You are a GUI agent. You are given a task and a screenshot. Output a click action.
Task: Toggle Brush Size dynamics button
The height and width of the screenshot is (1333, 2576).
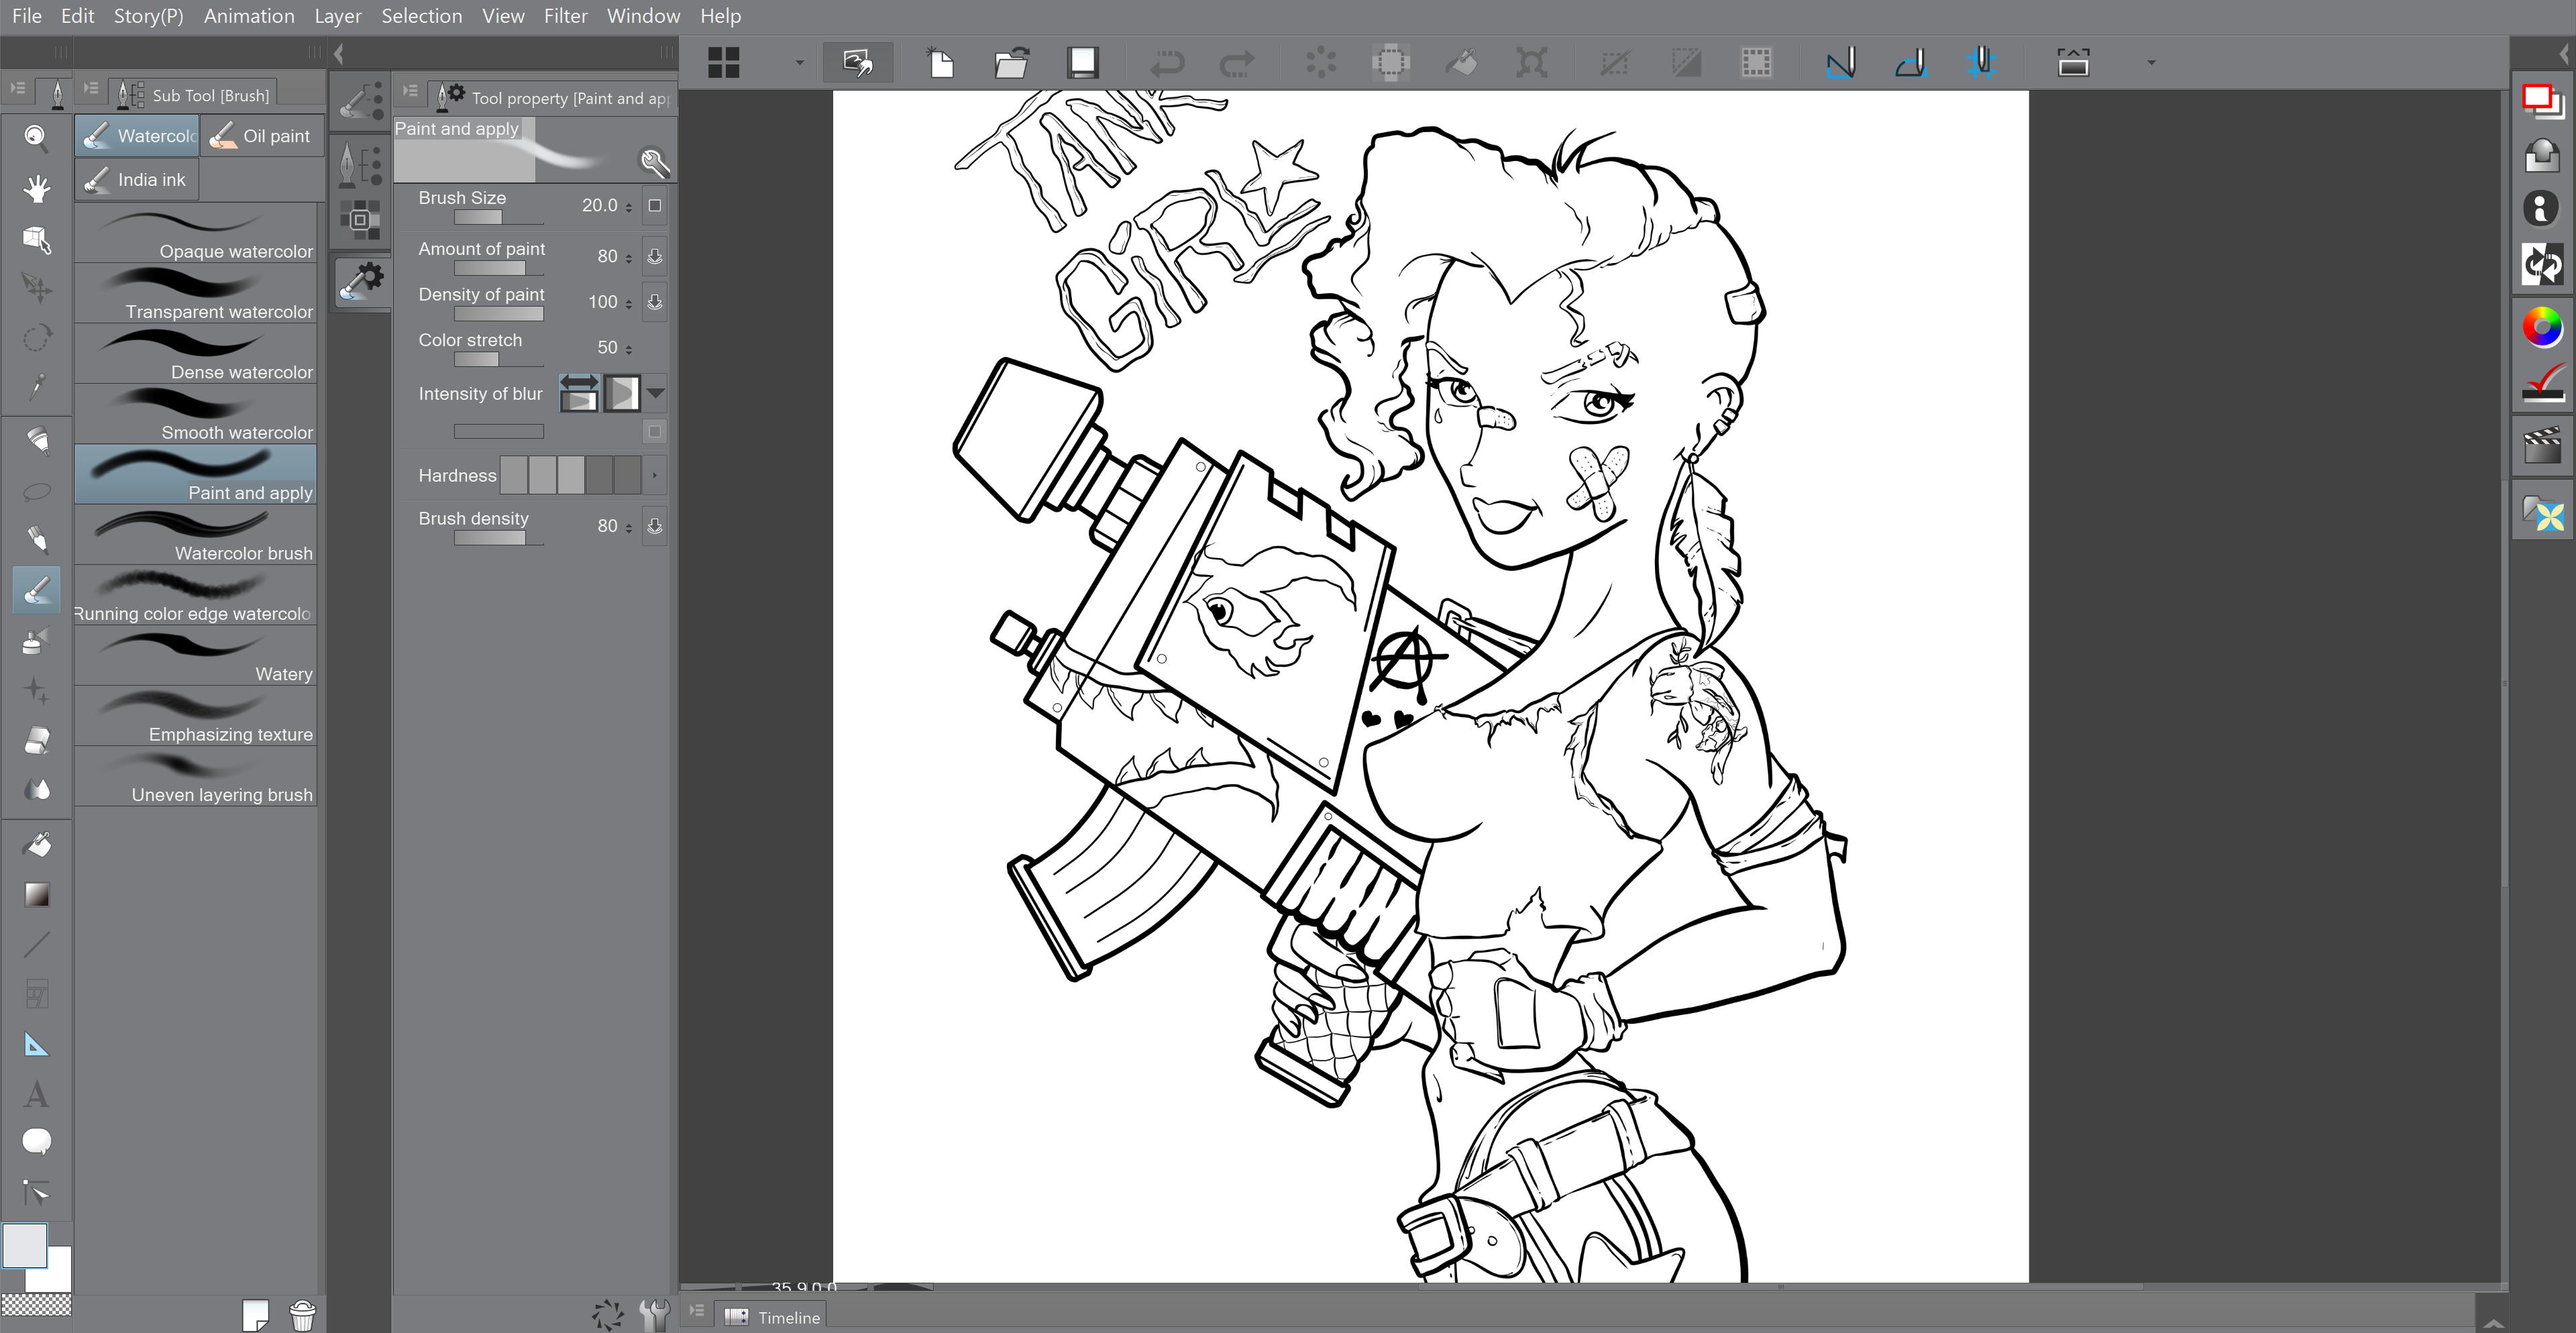tap(655, 205)
